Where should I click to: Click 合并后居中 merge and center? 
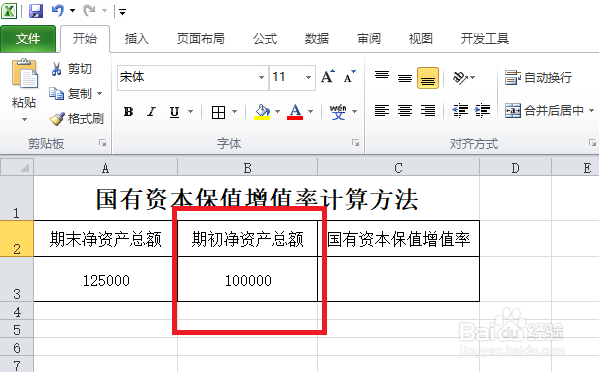point(544,111)
